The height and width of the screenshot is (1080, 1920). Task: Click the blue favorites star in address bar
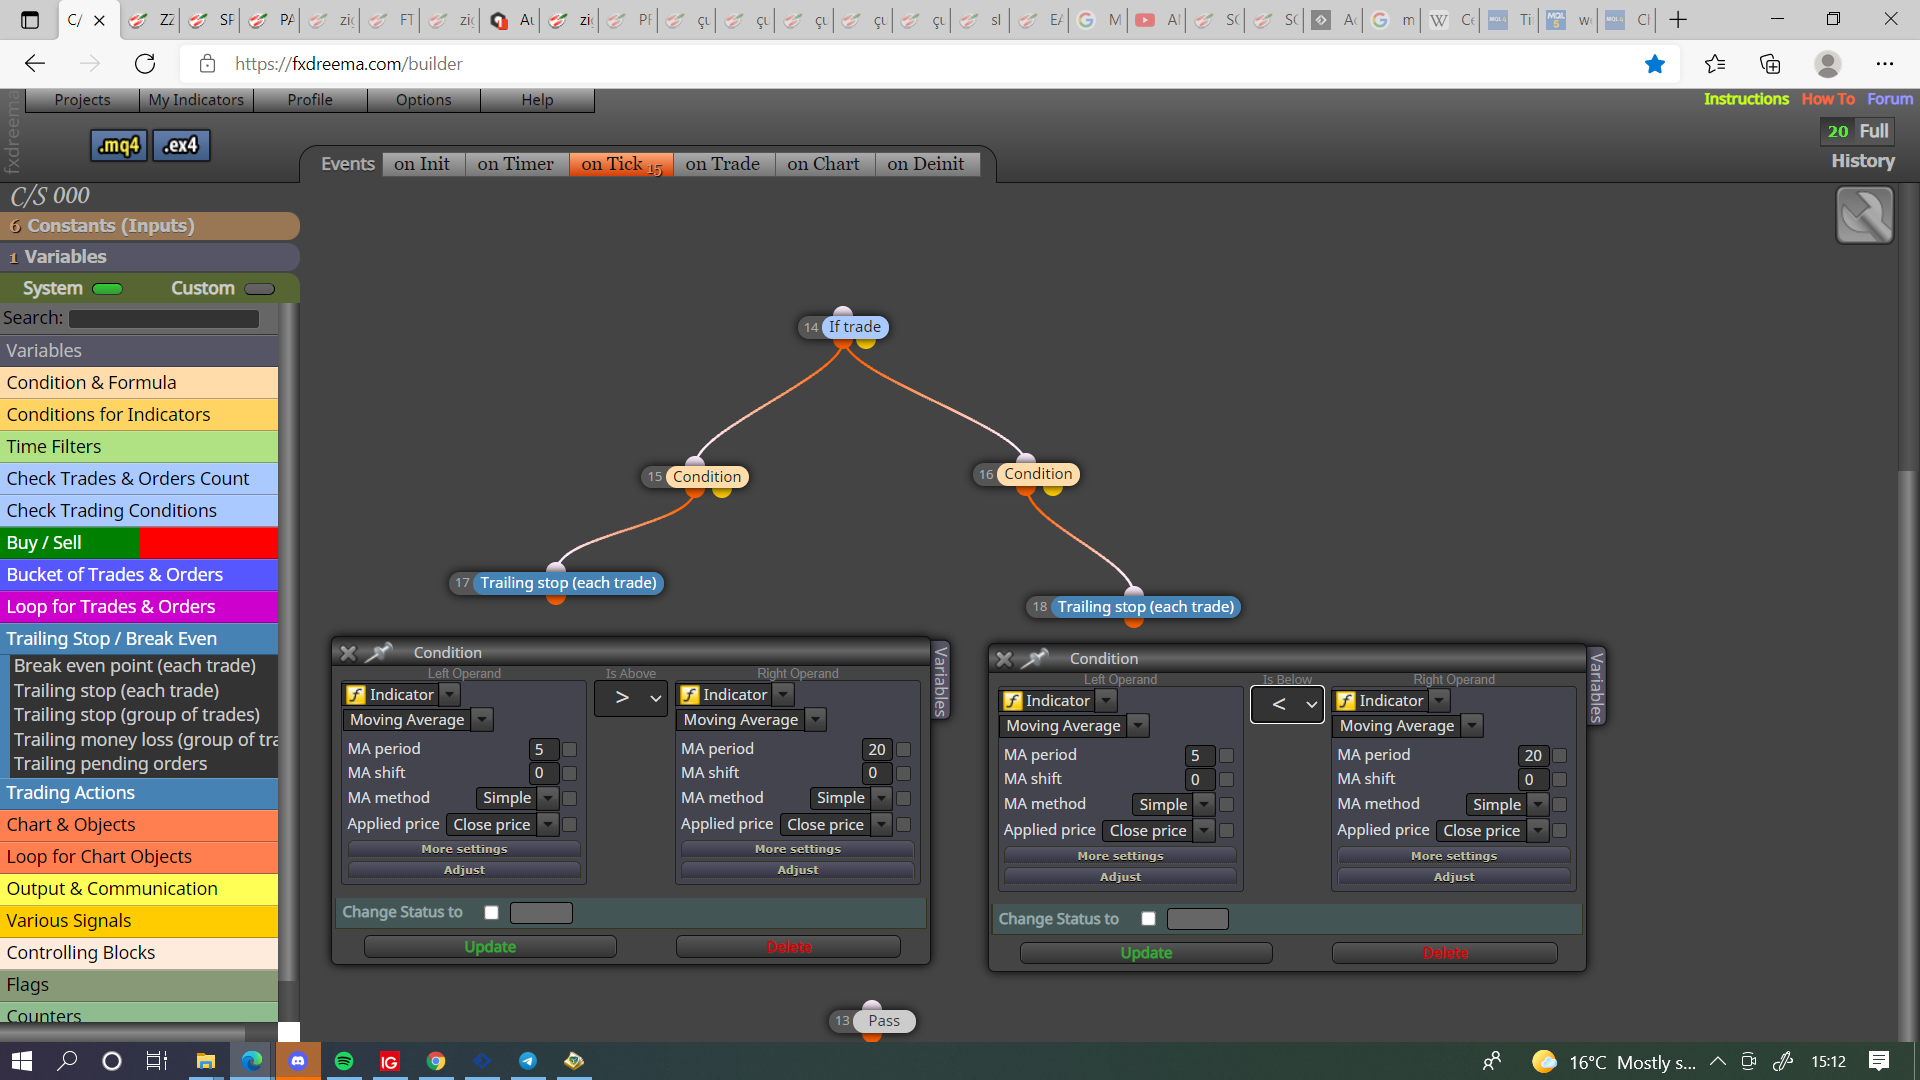click(1655, 64)
